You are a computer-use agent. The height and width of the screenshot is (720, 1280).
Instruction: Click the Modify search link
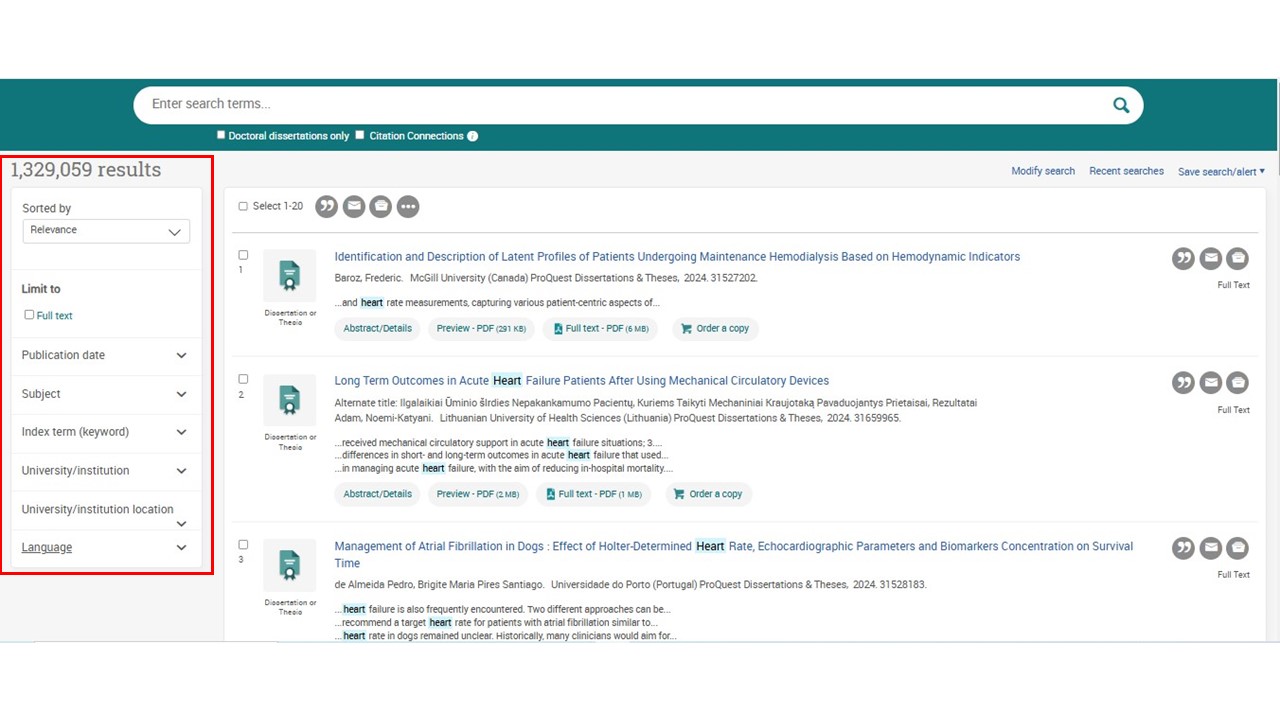coord(1043,171)
